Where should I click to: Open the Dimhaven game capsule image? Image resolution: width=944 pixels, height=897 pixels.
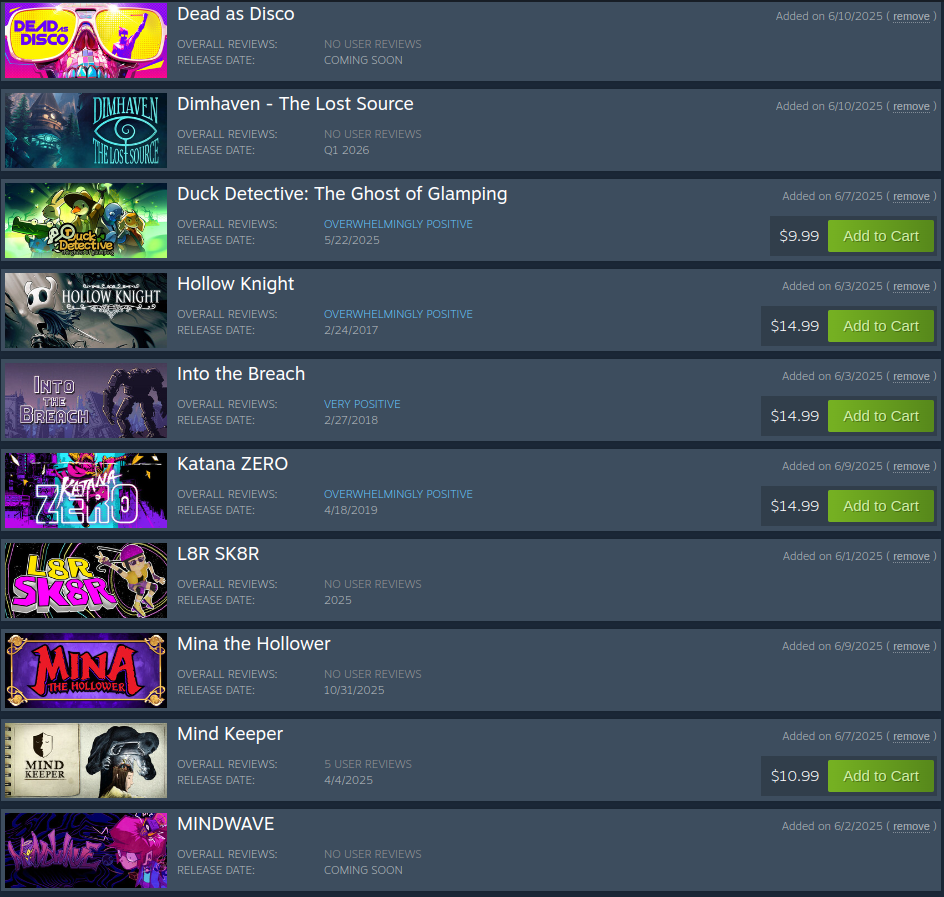(x=86, y=130)
